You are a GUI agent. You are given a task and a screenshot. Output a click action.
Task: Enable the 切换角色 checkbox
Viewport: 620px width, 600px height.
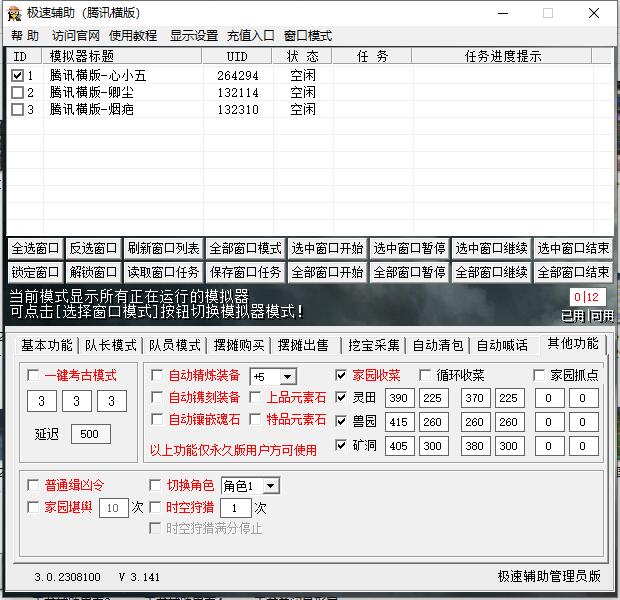click(155, 485)
